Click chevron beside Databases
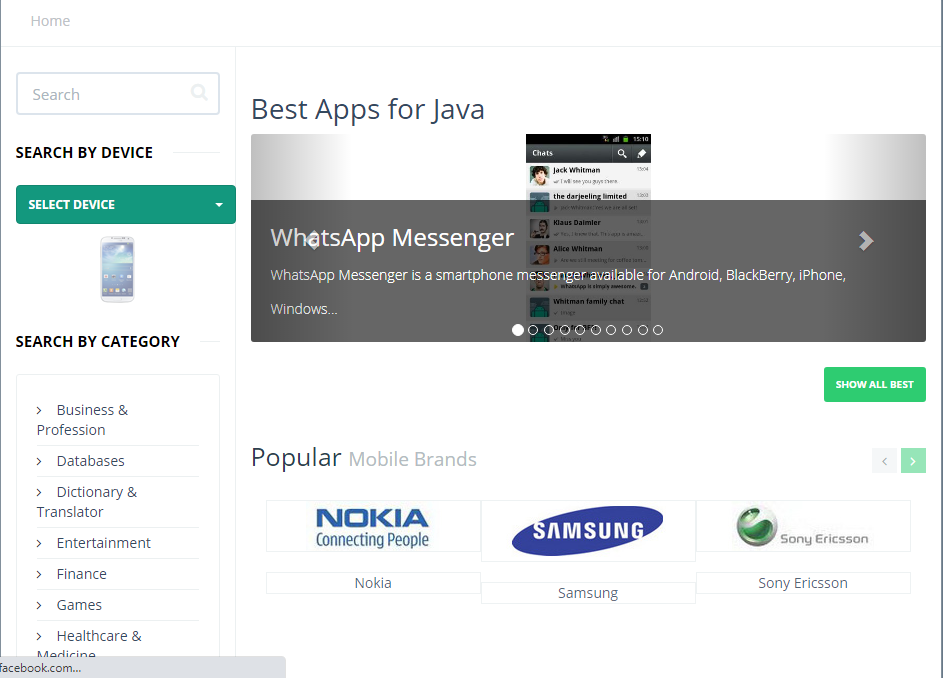The height and width of the screenshot is (678, 943). point(39,461)
